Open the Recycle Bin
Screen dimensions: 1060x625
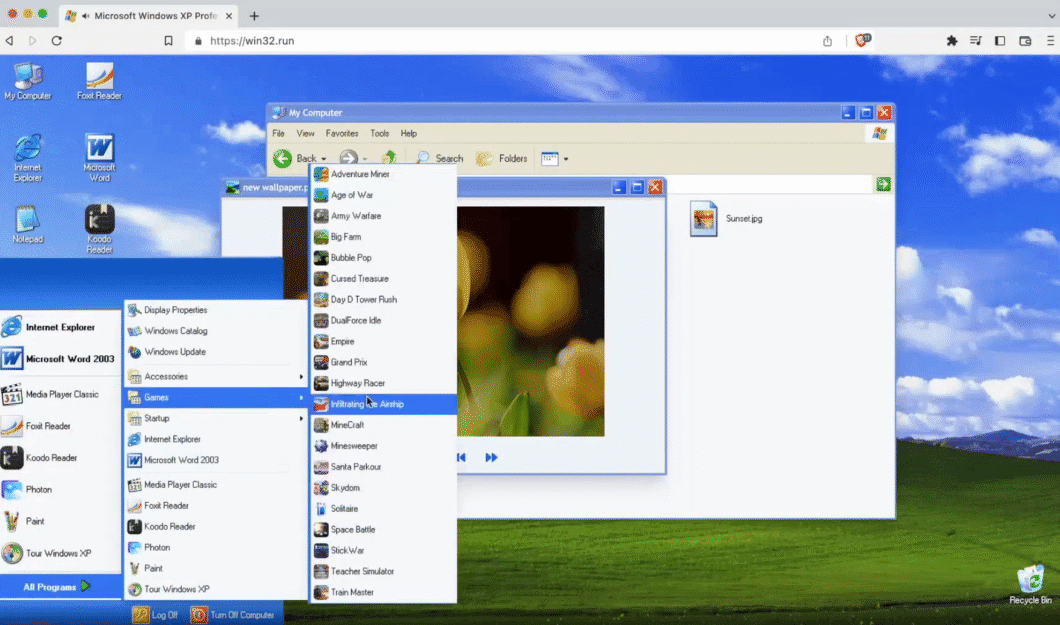1029,580
